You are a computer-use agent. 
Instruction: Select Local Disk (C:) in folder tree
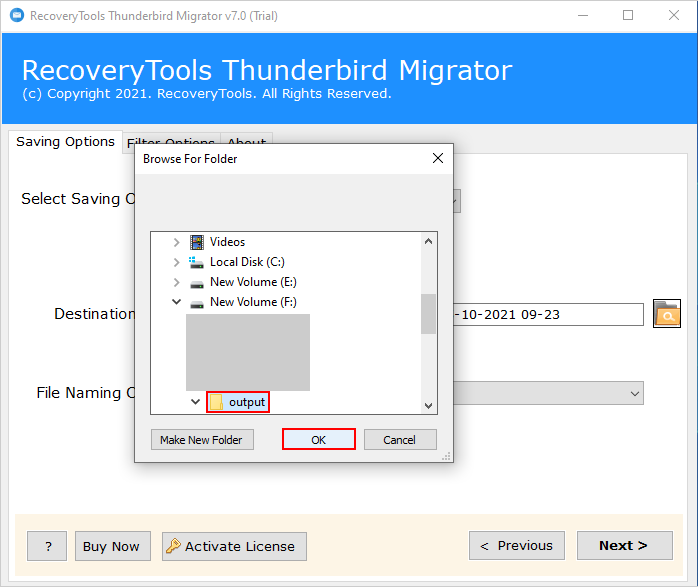tap(247, 262)
